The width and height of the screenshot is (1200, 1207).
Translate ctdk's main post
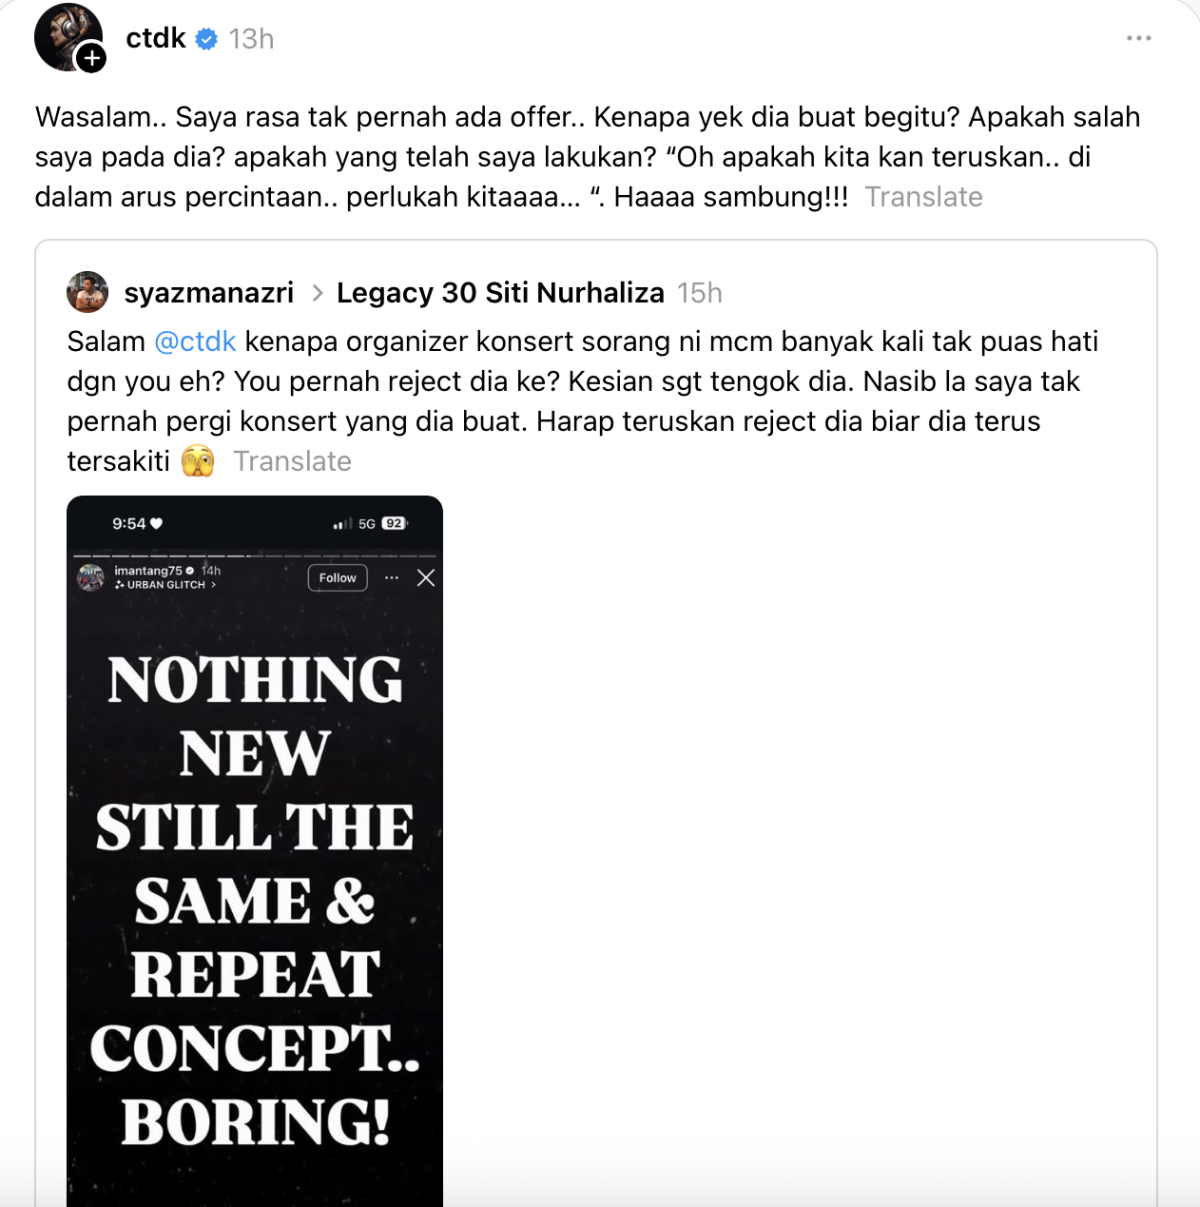[923, 197]
